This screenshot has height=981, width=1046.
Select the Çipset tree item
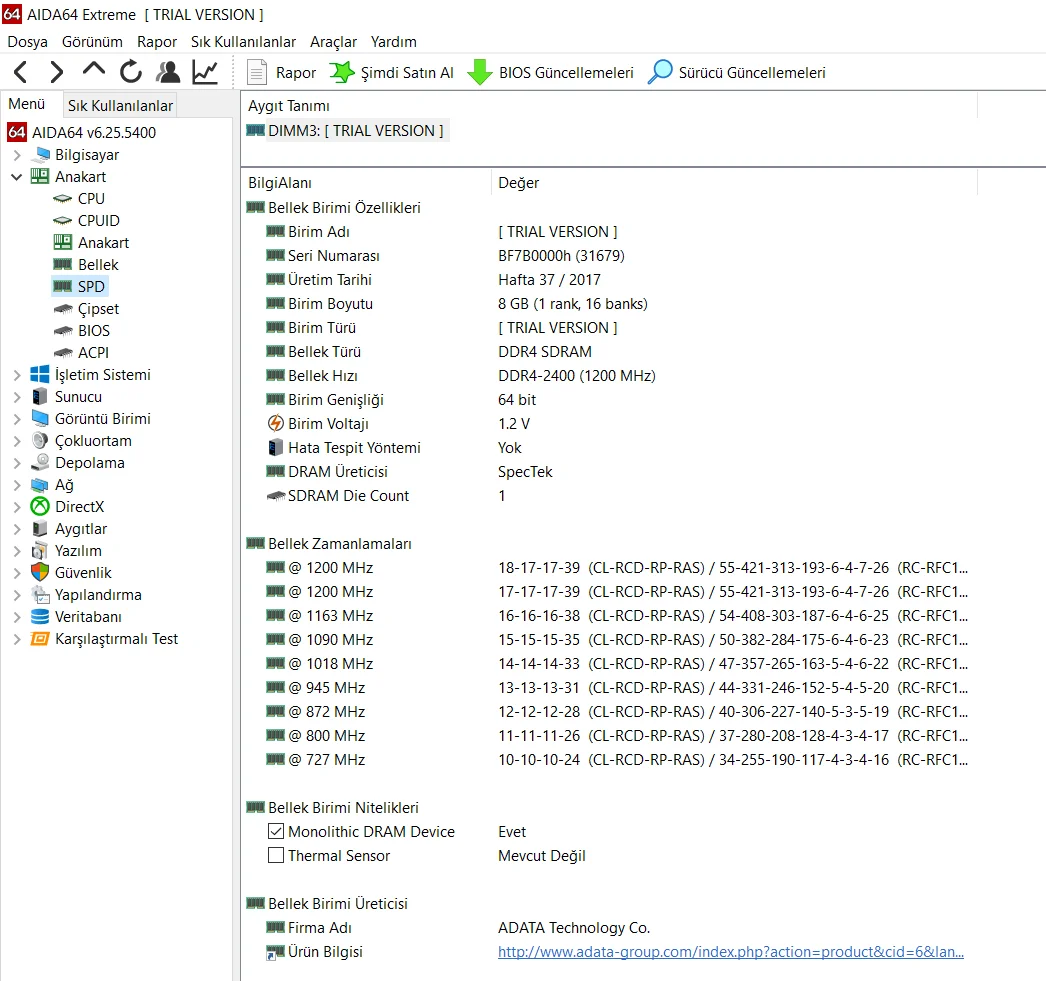click(x=98, y=309)
